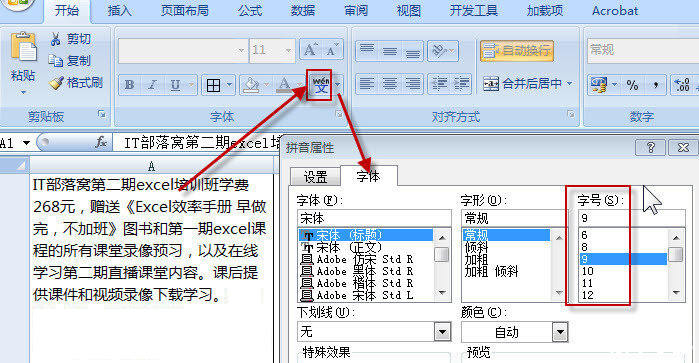Align text right

click(x=413, y=83)
